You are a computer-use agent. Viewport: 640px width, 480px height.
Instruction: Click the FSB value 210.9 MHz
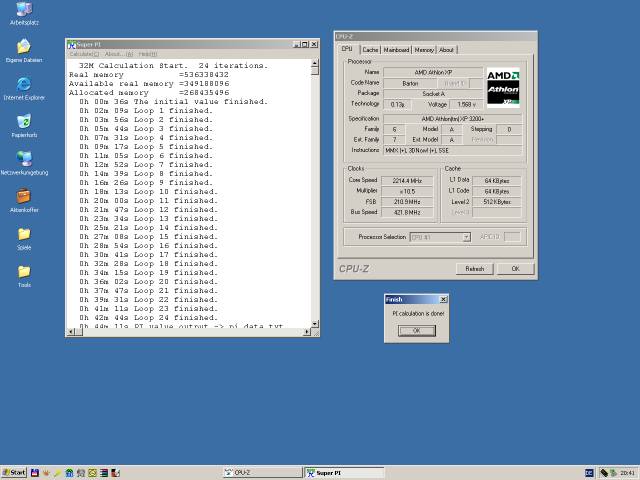pyautogui.click(x=407, y=202)
